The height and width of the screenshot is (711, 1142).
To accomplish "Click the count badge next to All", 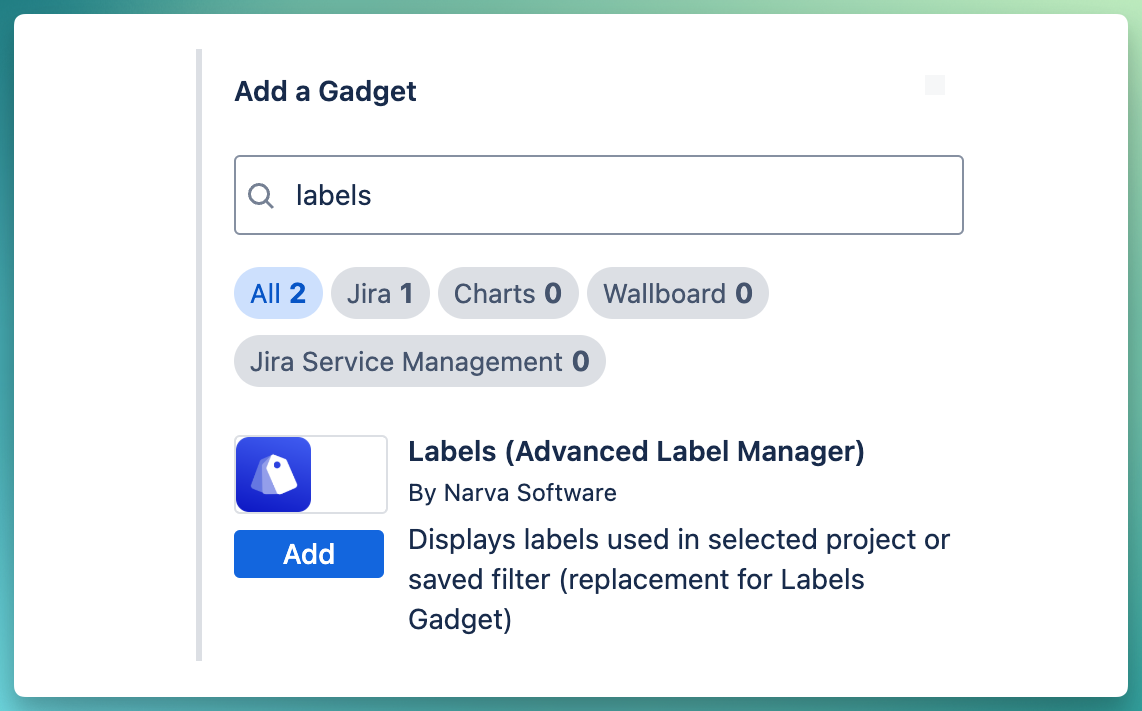I will tap(298, 293).
